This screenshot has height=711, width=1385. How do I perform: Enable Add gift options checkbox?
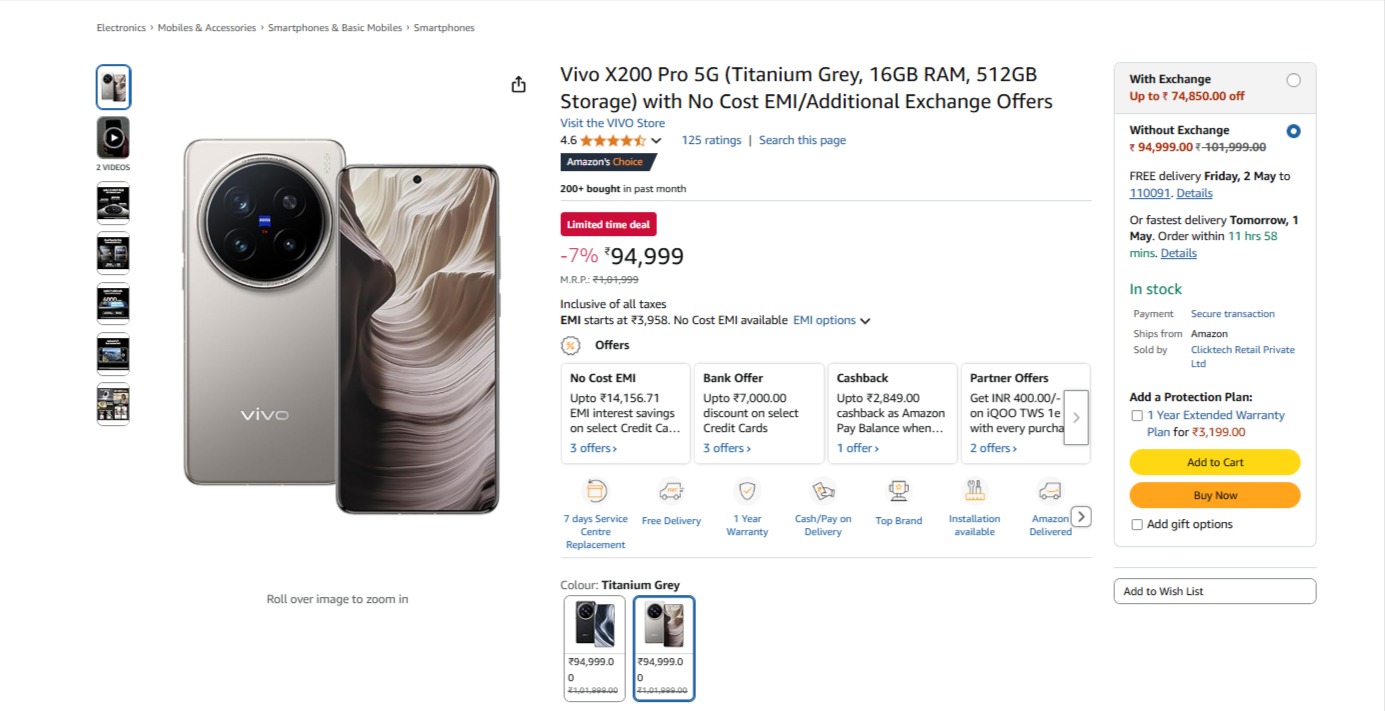pyautogui.click(x=1137, y=524)
